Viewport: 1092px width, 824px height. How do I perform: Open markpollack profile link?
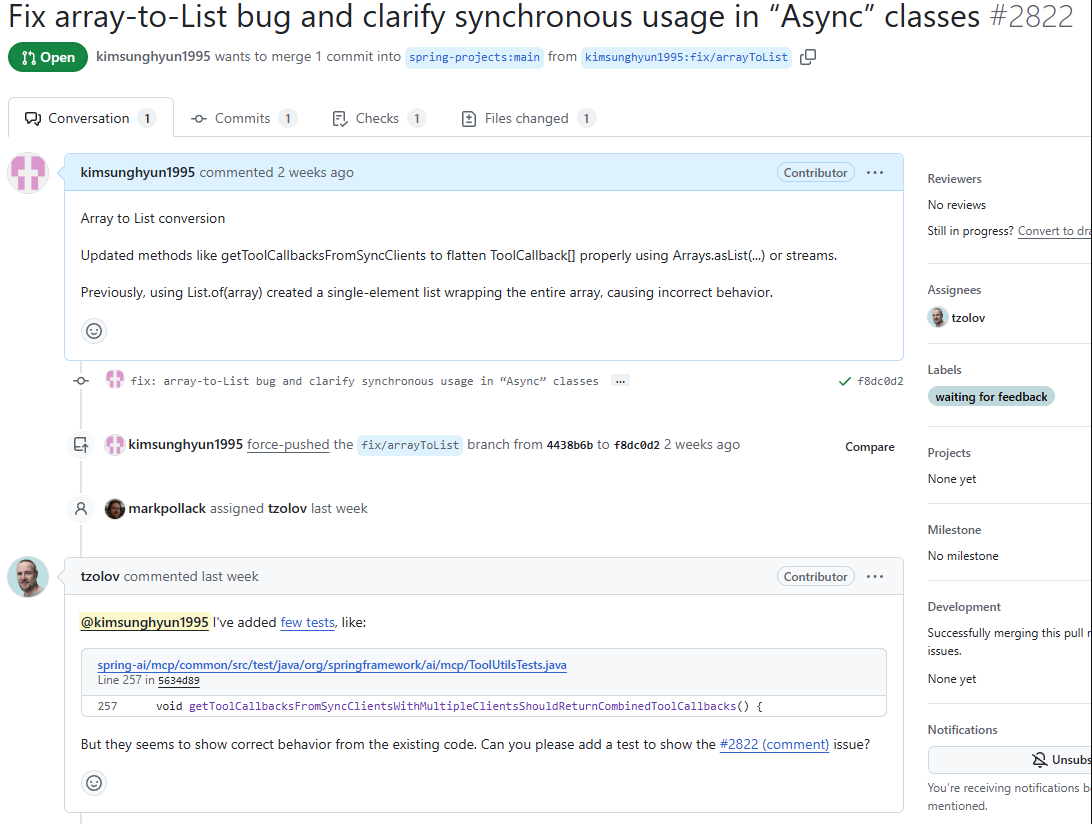[167, 508]
